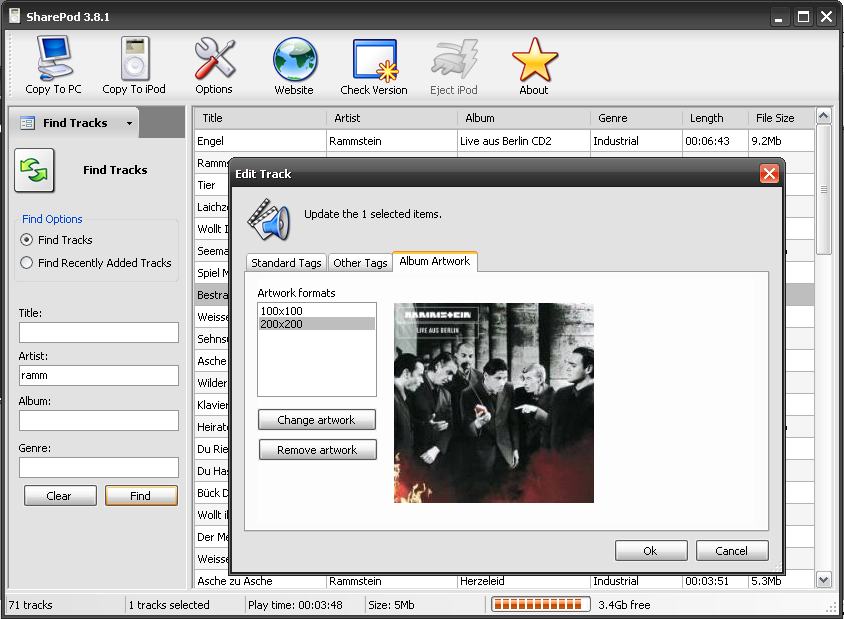This screenshot has width=844, height=619.
Task: Select the 200x200 artwork format
Action: tap(316, 324)
